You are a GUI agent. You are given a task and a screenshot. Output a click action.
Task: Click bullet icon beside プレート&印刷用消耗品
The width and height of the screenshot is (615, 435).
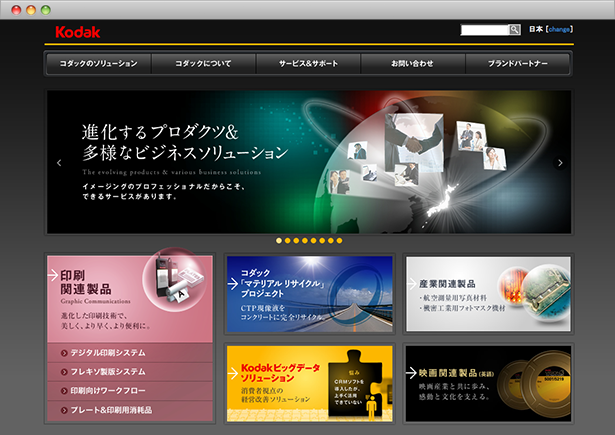[x=64, y=410]
